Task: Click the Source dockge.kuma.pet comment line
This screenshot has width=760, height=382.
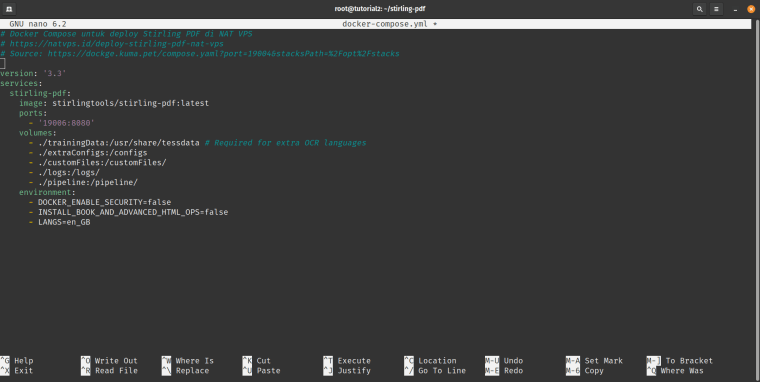Action: pos(200,54)
